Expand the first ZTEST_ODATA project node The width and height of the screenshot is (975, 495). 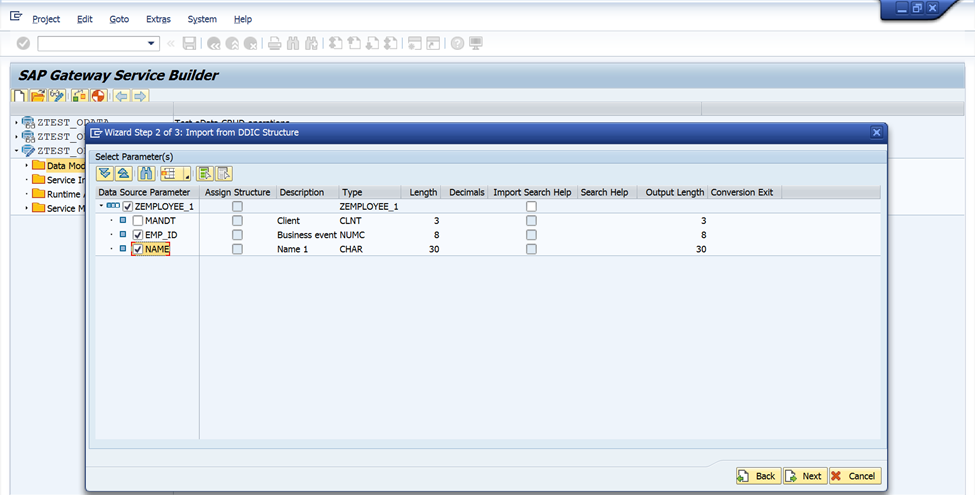[17, 123]
